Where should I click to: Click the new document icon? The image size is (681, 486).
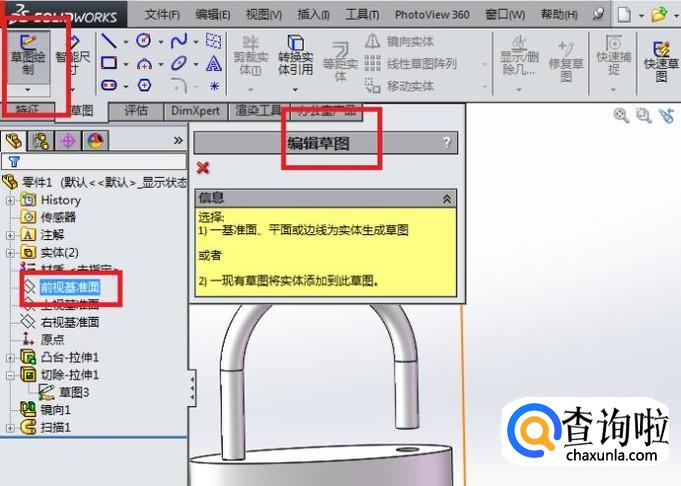(x=624, y=15)
